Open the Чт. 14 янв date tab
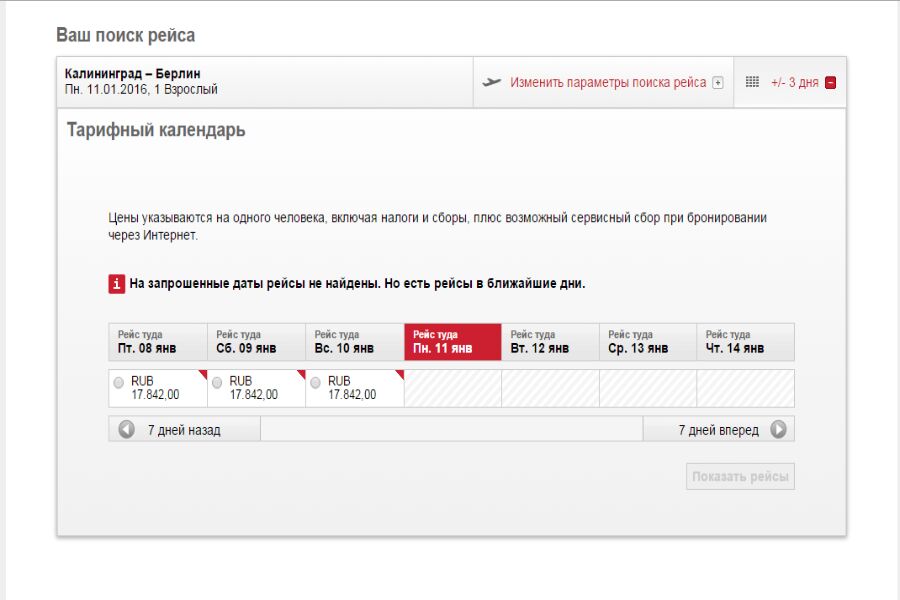The width and height of the screenshot is (900, 600). (745, 342)
